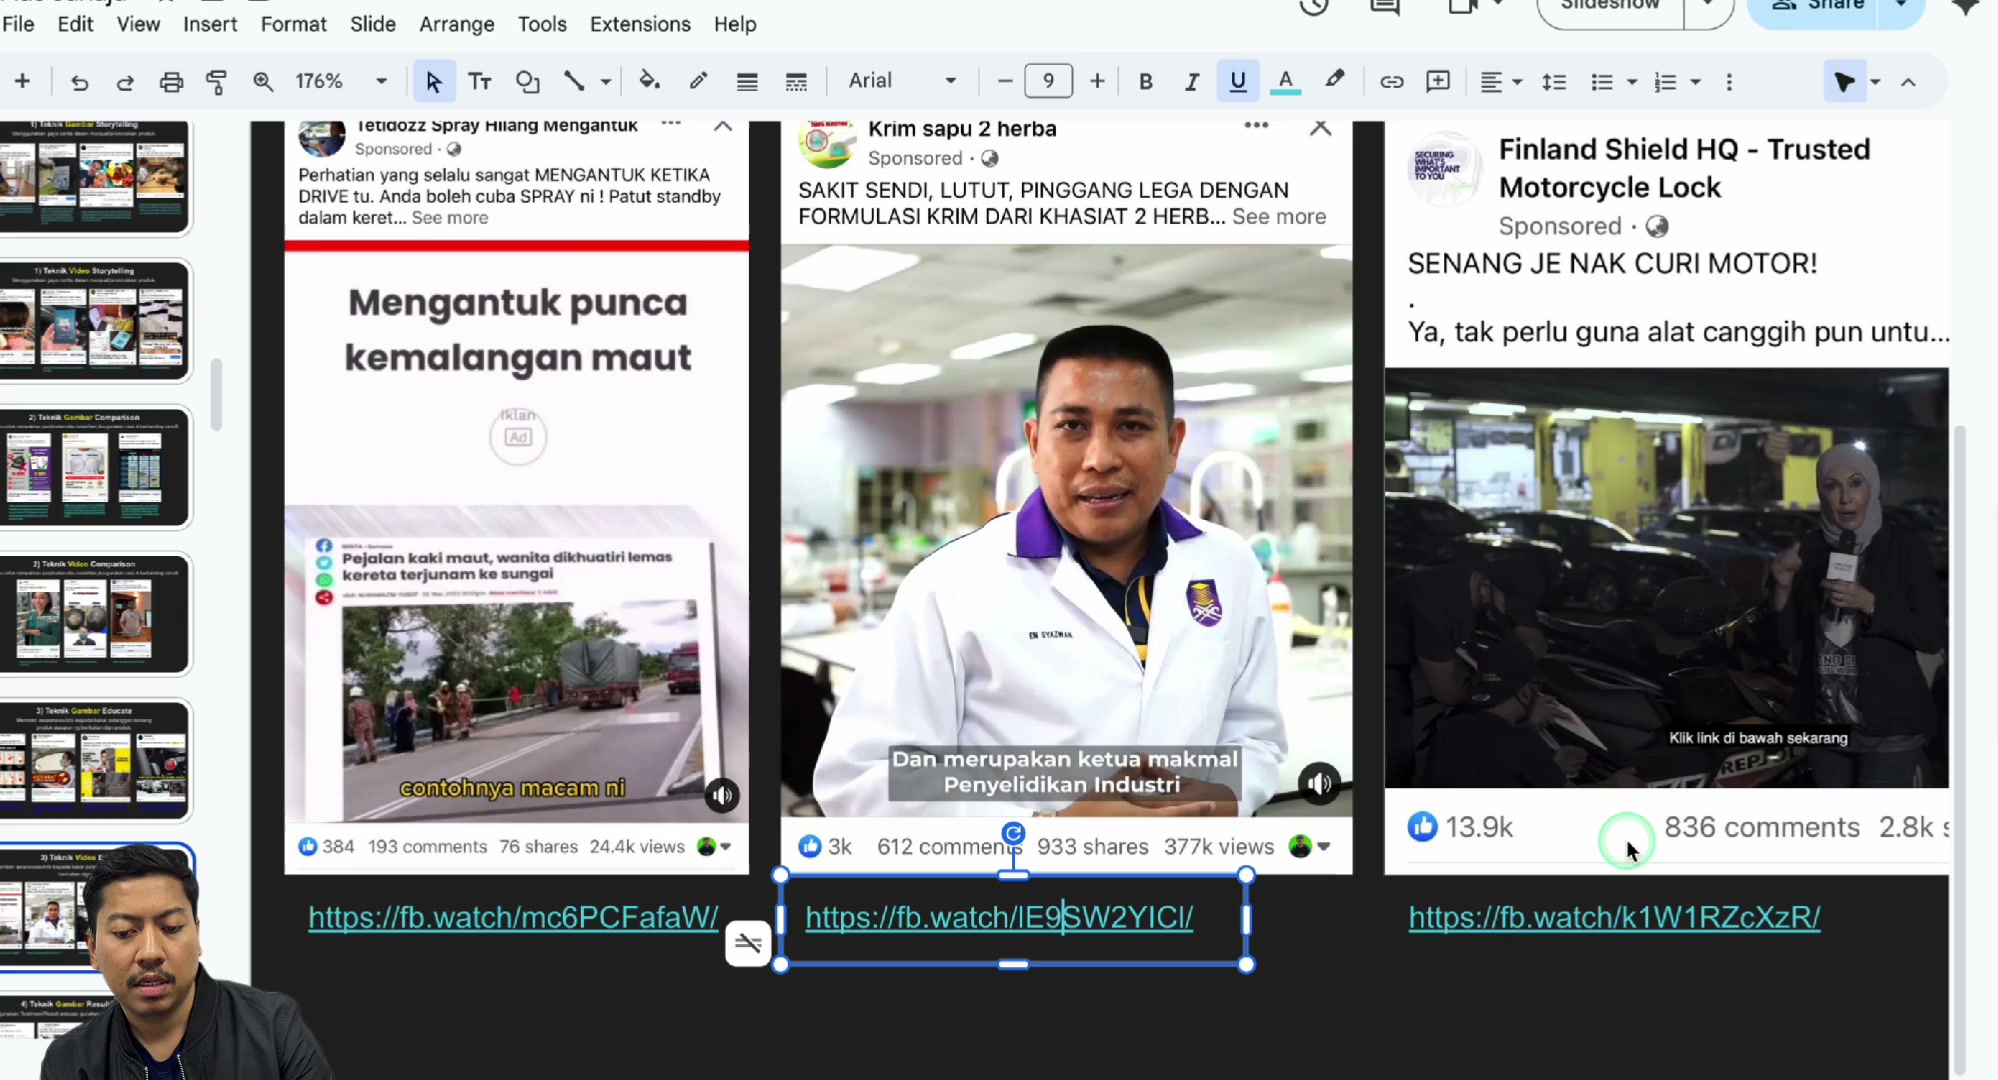Screen dimensions: 1998x1080
Task: Open the Slide menu
Action: (373, 24)
